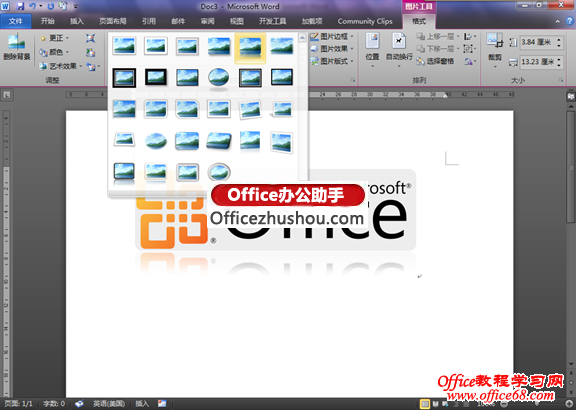Screen dimensions: 576x410
Task: Switch to the 插入 Insert tab
Action: click(x=77, y=21)
